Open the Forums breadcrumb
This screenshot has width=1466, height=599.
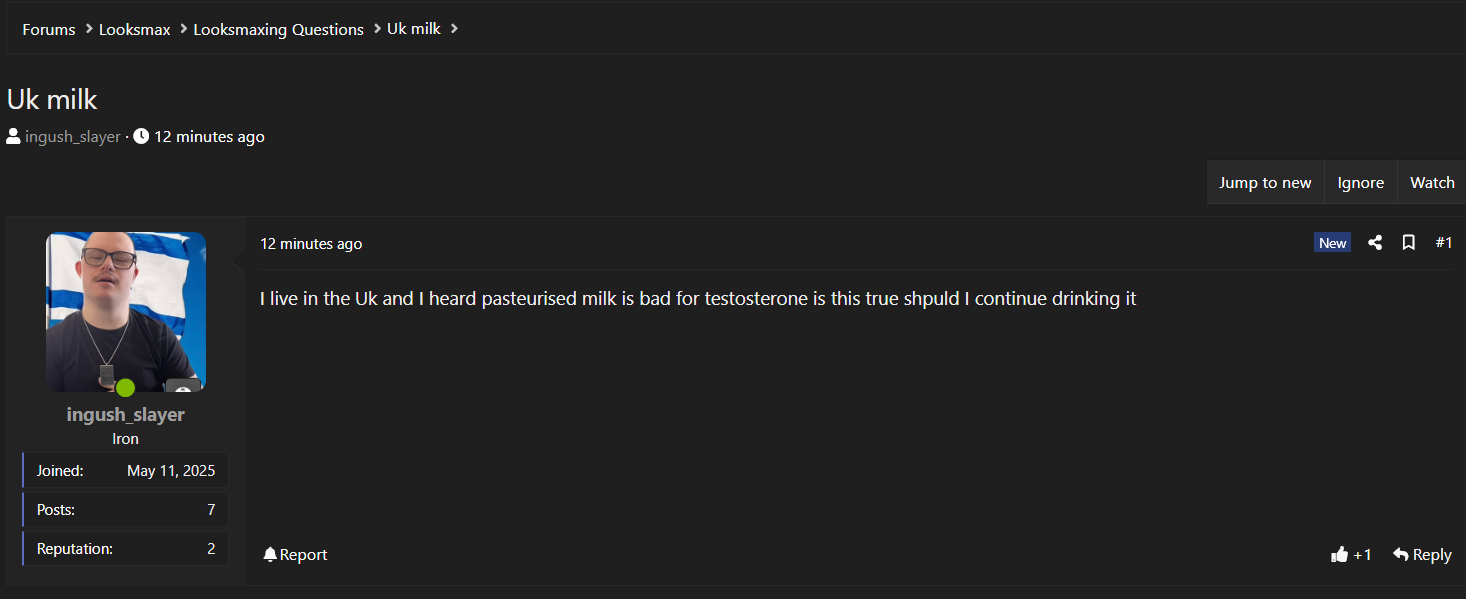point(49,29)
